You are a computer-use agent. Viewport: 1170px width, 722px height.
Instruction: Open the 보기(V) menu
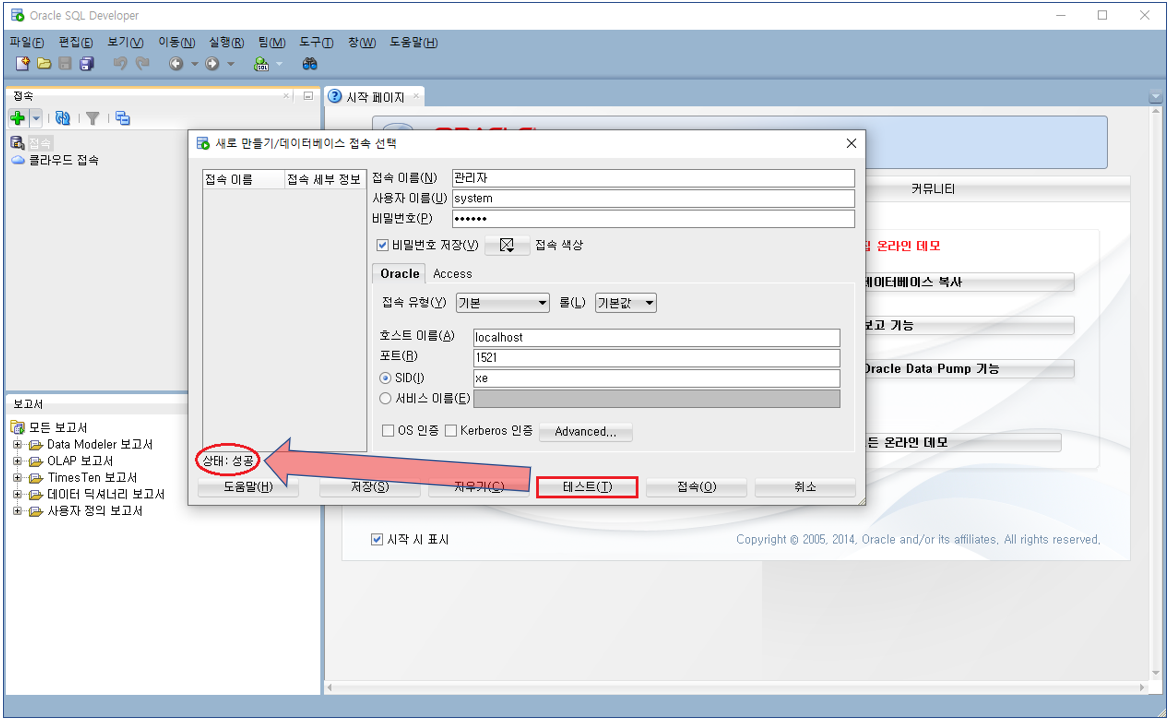125,43
